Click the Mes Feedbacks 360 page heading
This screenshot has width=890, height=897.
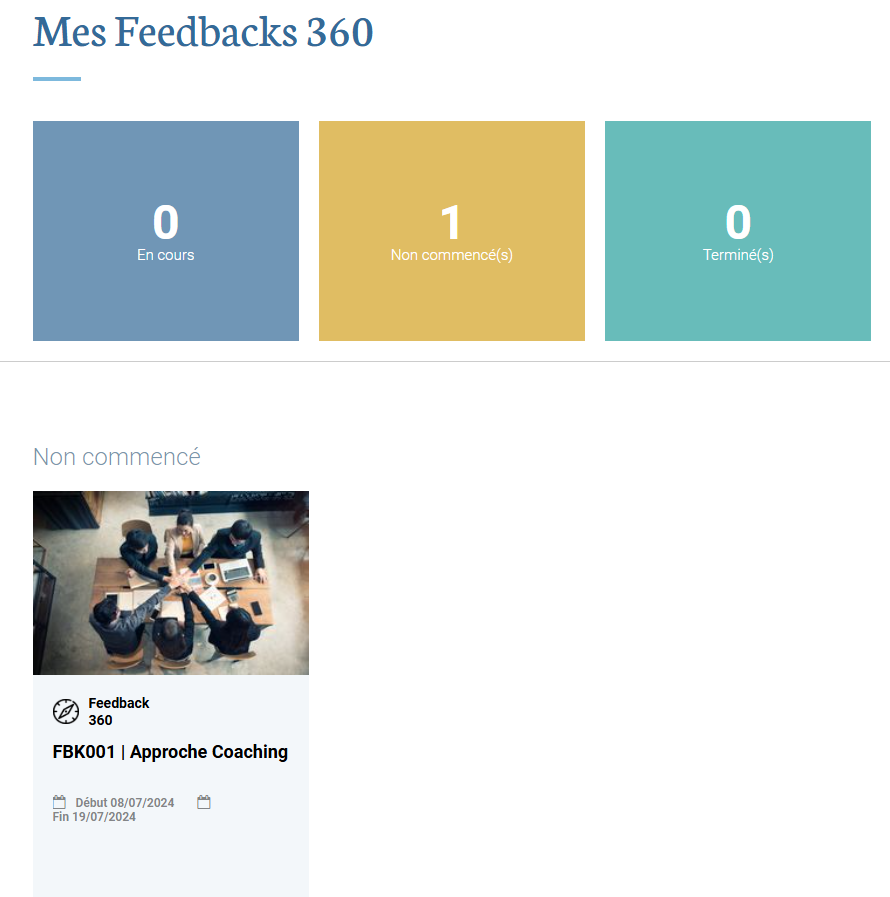click(203, 32)
